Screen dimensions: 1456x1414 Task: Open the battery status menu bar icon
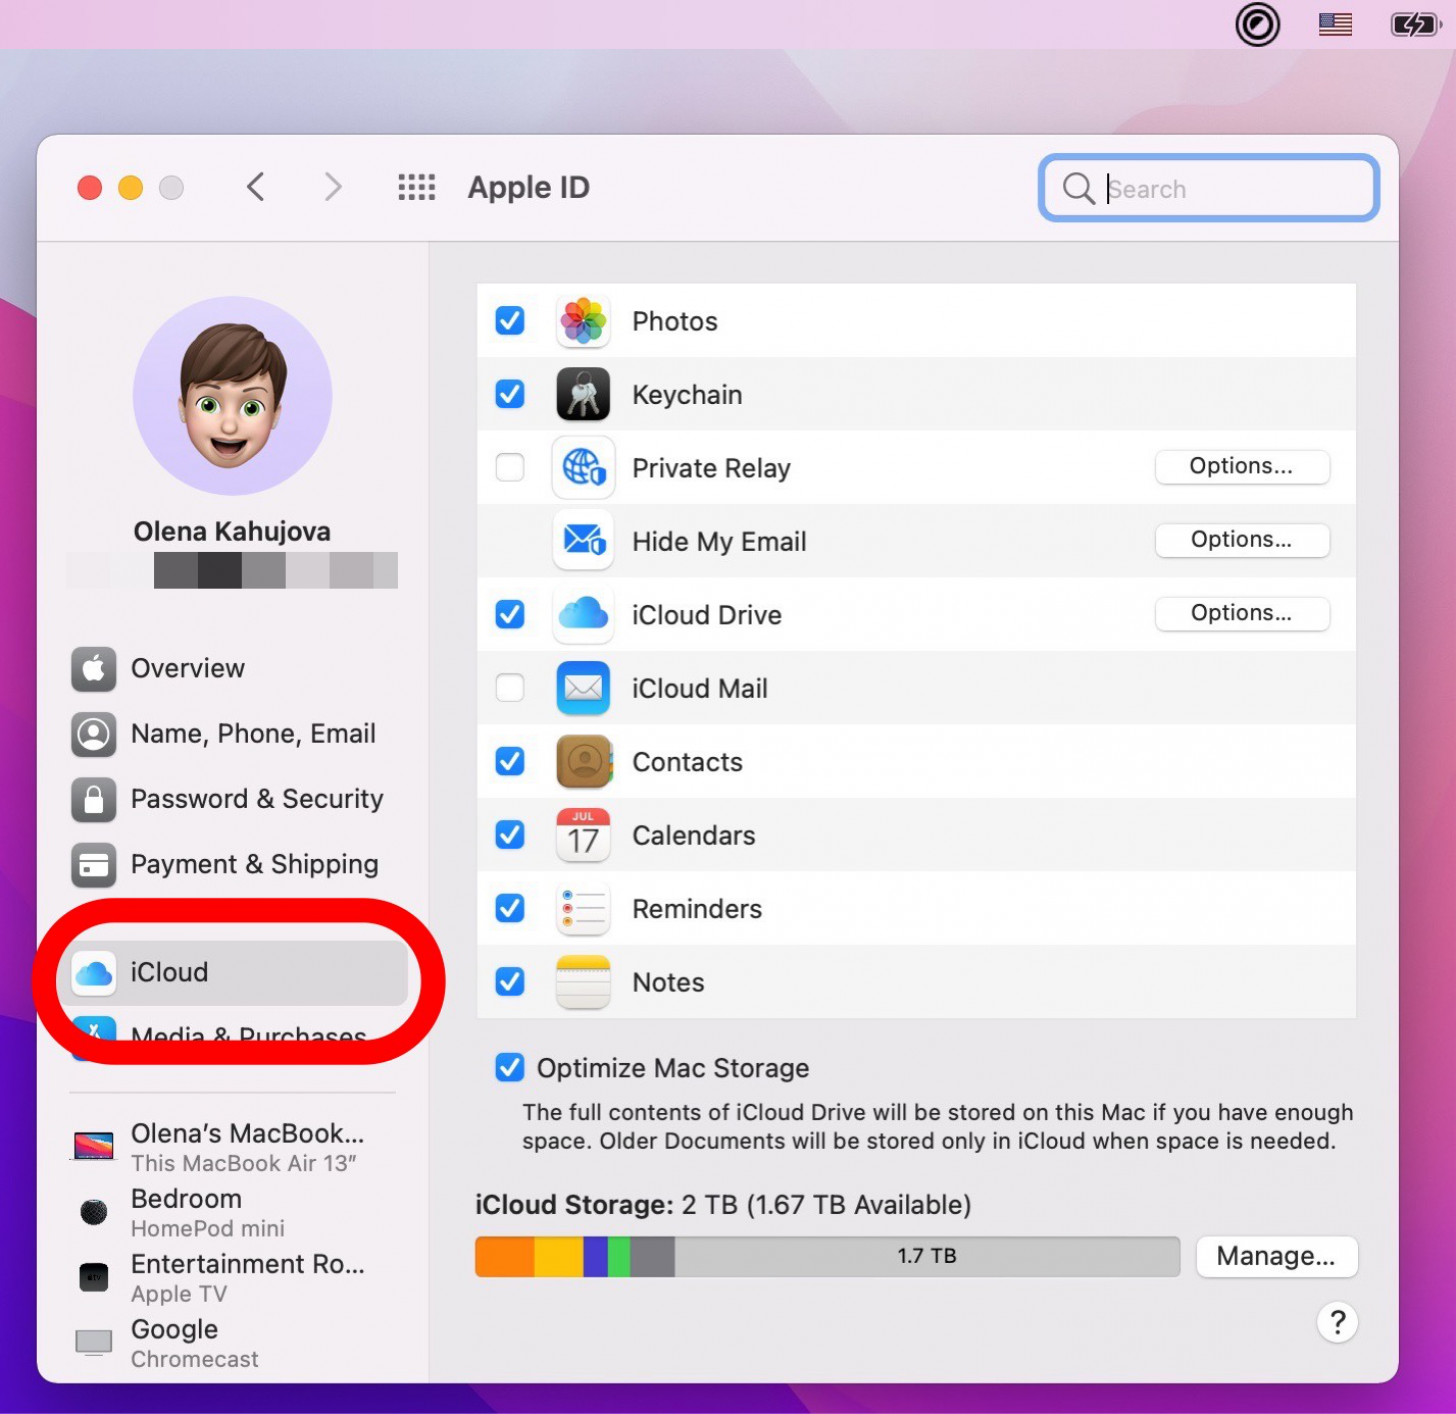pyautogui.click(x=1415, y=24)
